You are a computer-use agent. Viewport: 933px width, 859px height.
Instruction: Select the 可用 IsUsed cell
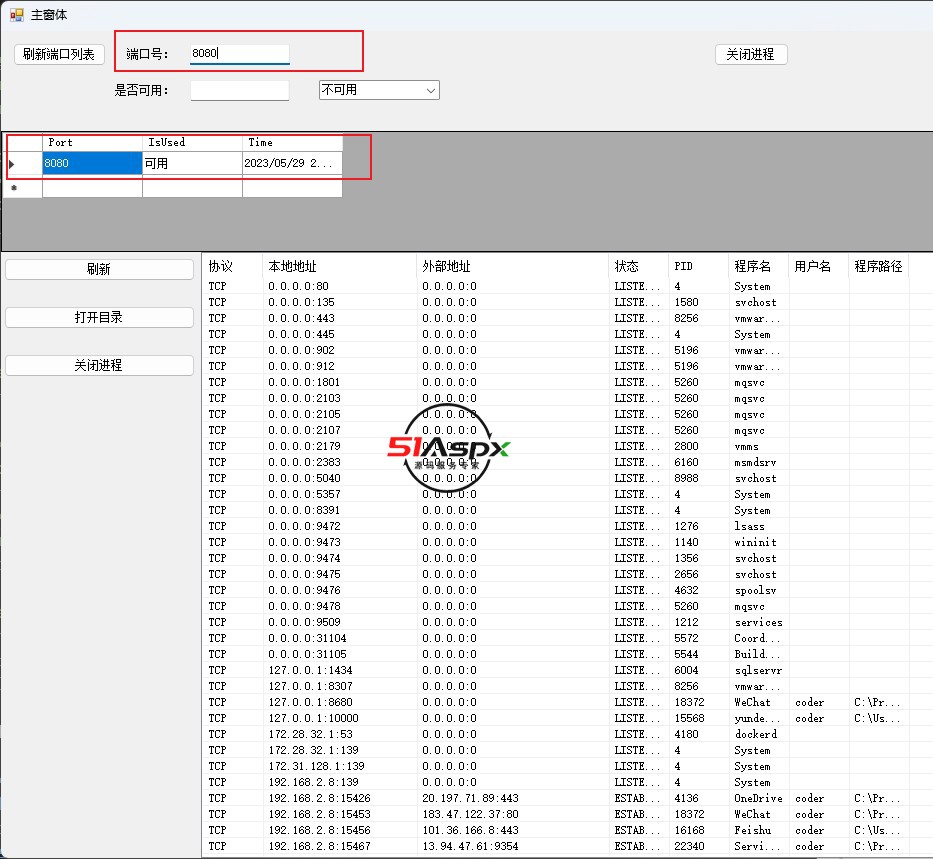click(192, 163)
